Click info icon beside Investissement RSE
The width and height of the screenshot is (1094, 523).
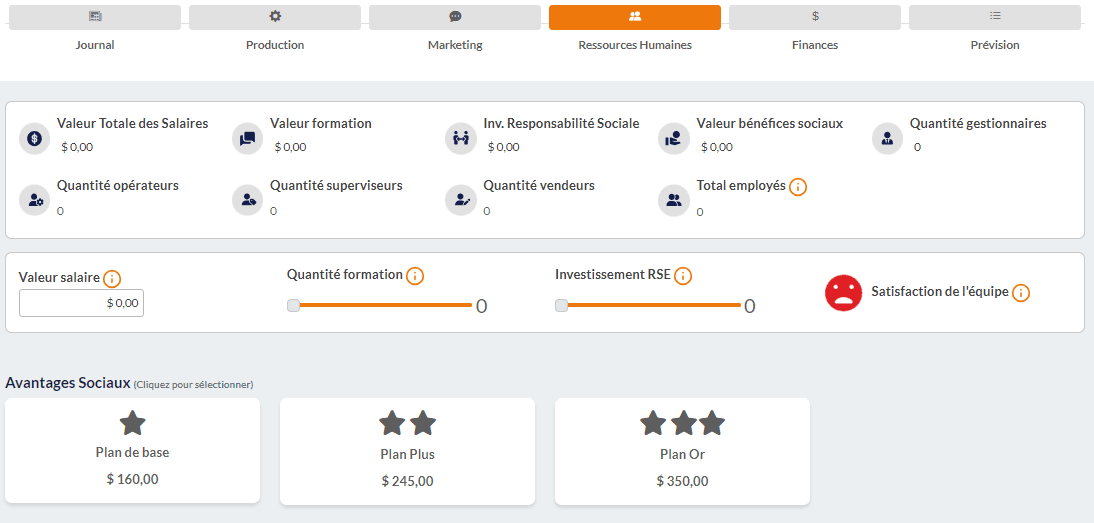683,276
